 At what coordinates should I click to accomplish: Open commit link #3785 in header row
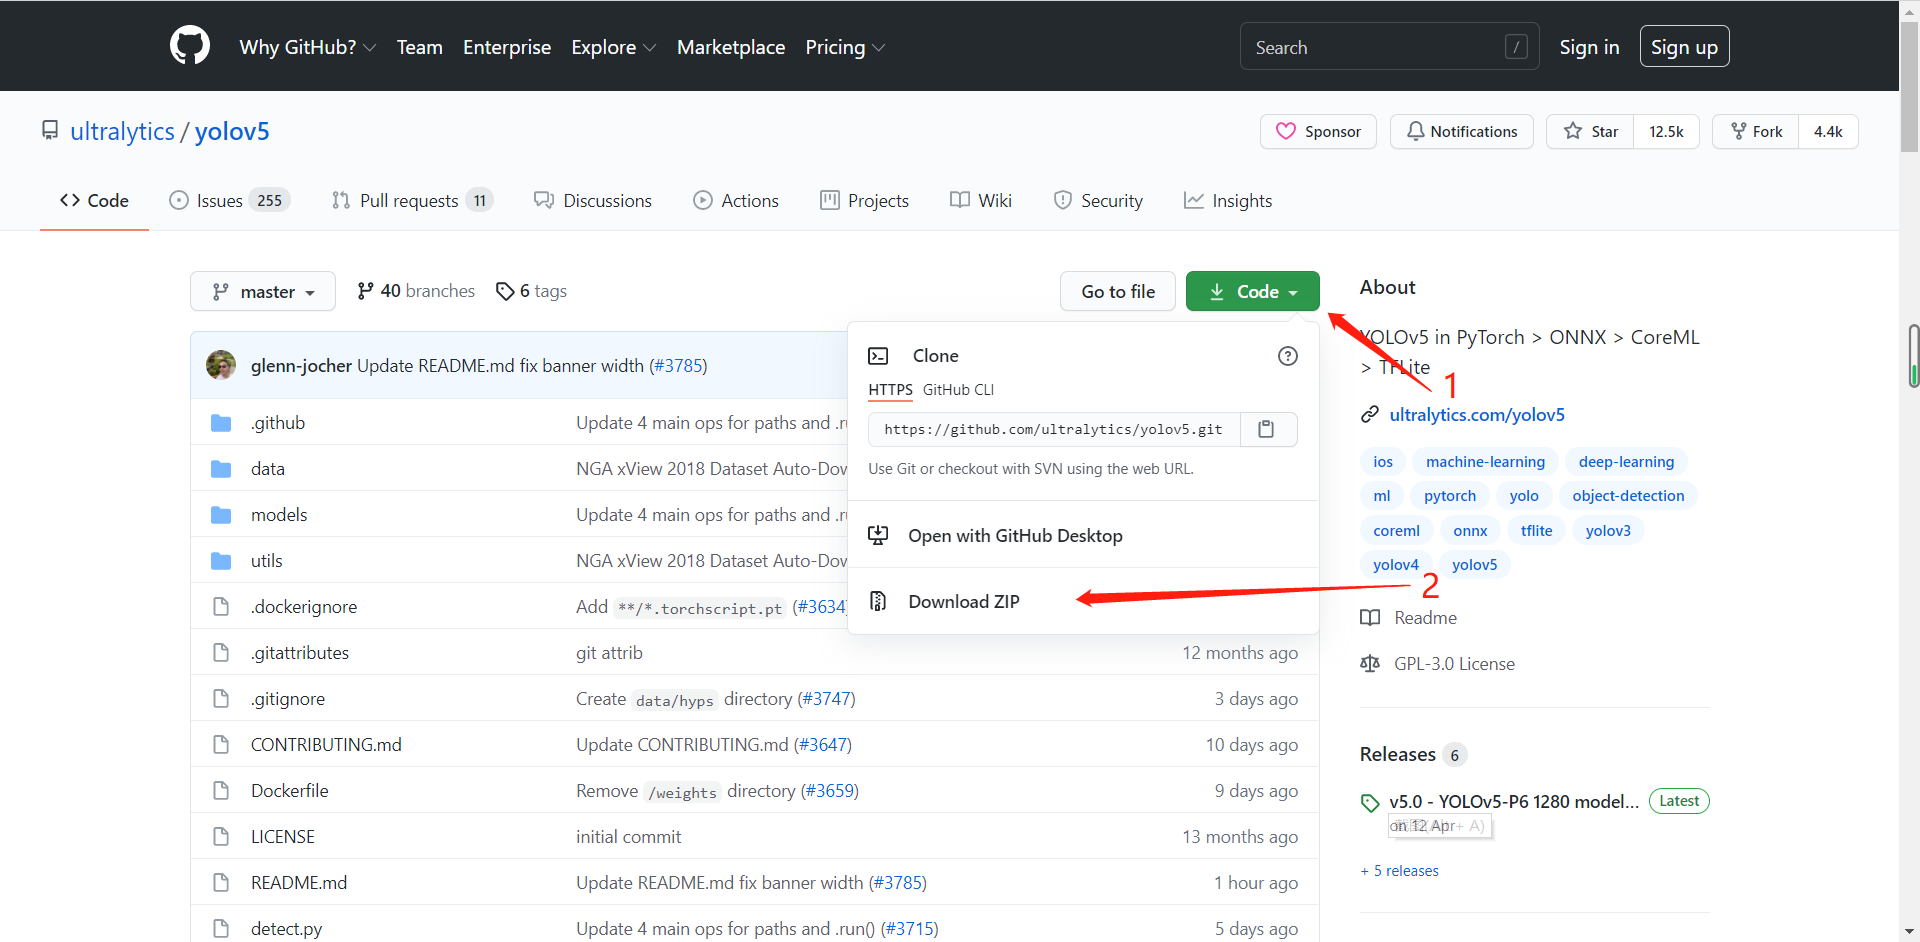tap(678, 366)
